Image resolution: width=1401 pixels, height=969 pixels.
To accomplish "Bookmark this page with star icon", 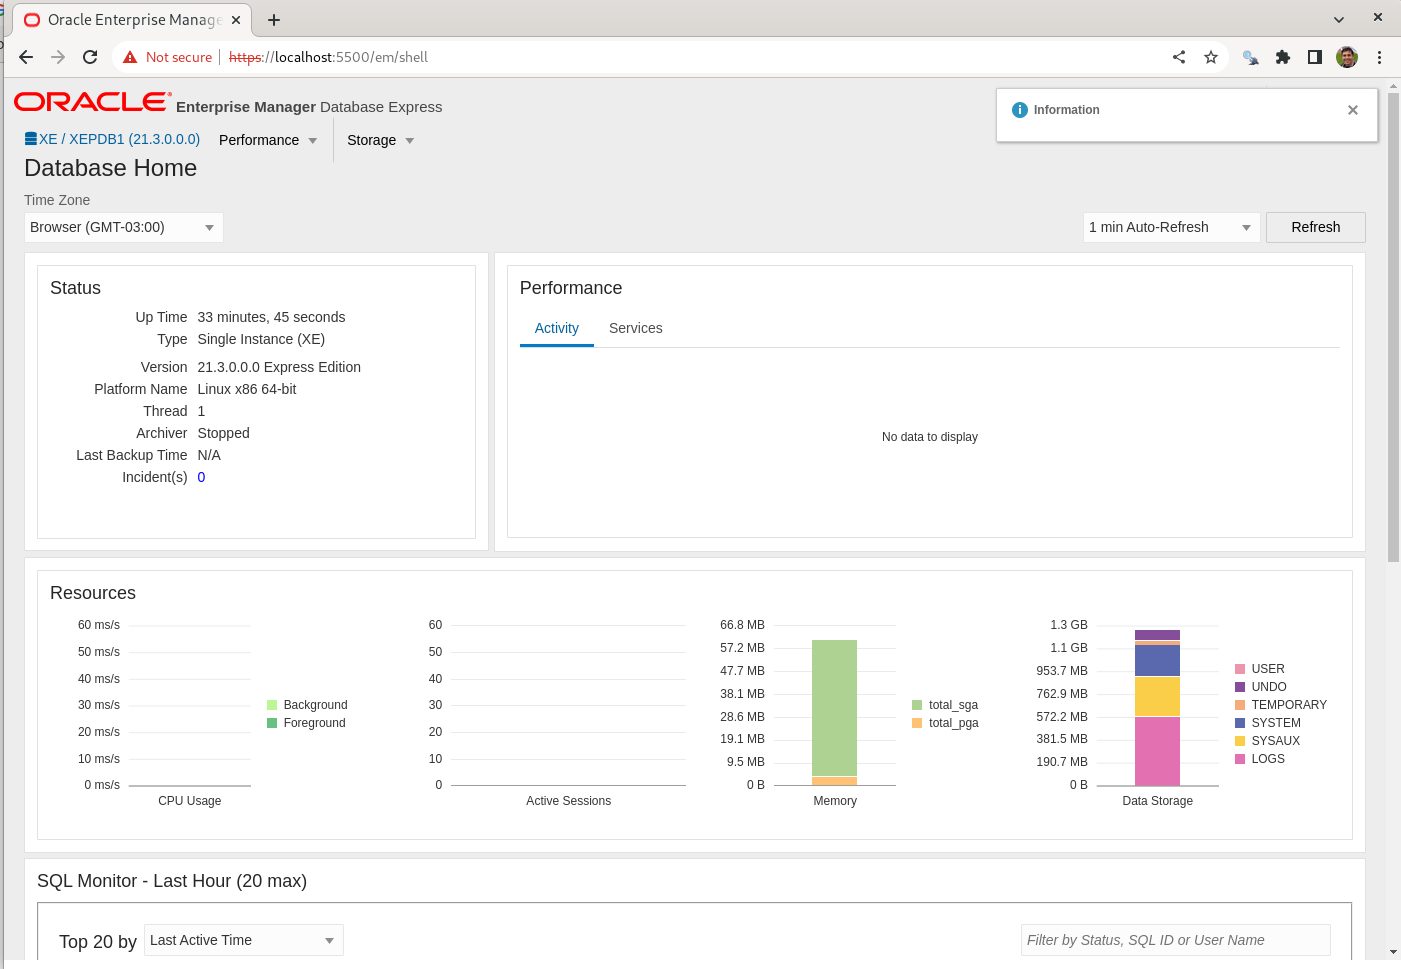I will tap(1211, 57).
